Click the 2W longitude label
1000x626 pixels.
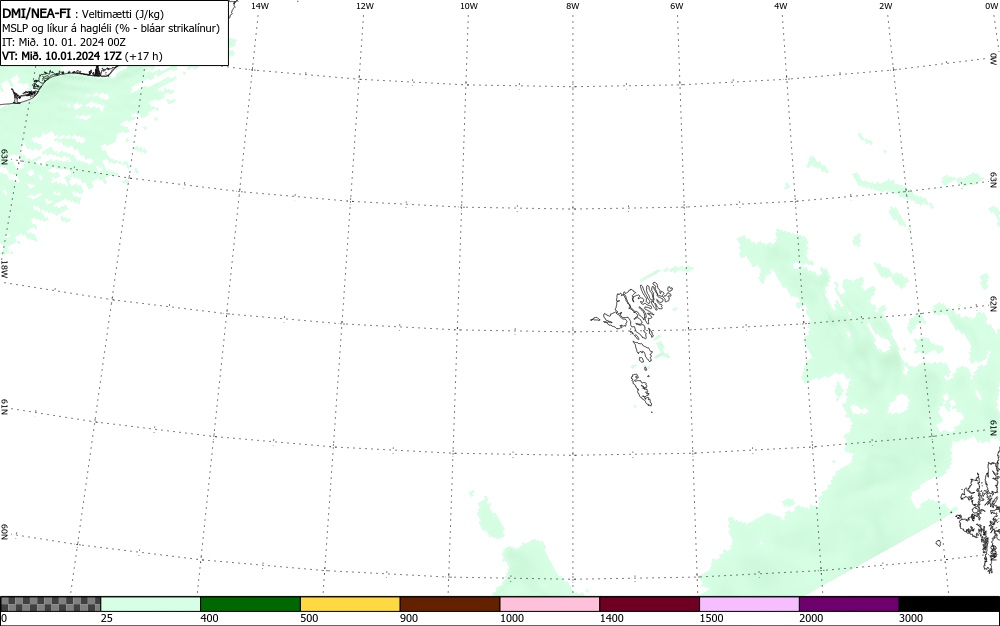[x=886, y=6]
